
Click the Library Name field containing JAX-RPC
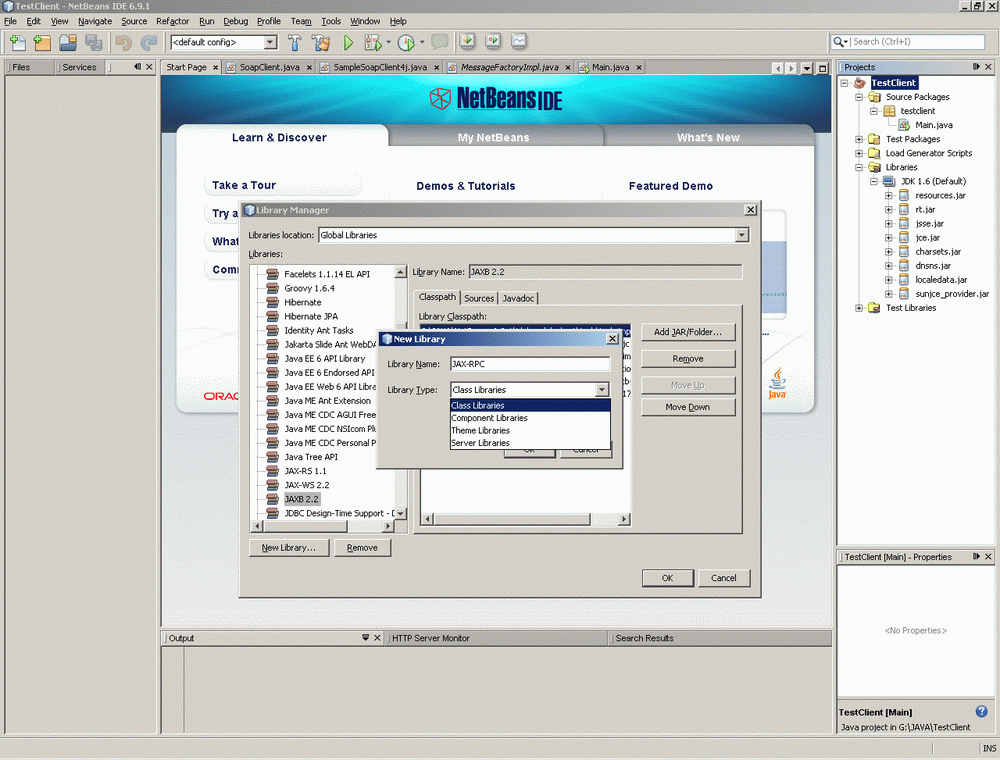530,364
